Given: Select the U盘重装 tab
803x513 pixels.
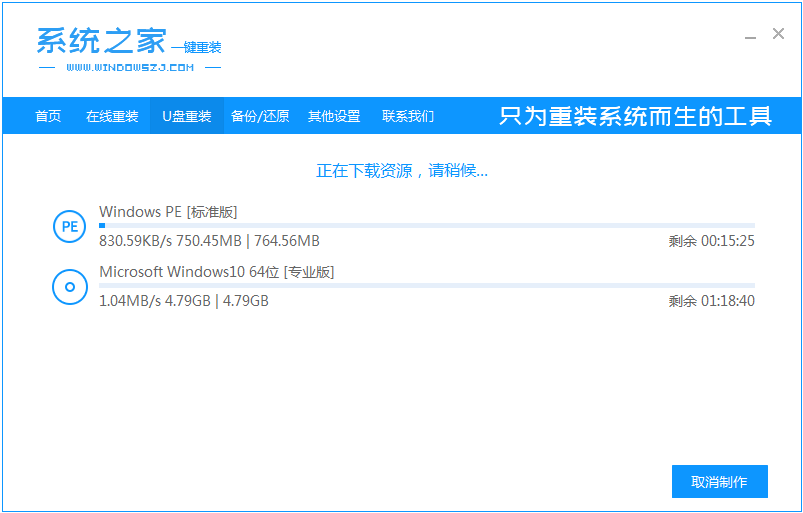Looking at the screenshot, I should pos(187,116).
